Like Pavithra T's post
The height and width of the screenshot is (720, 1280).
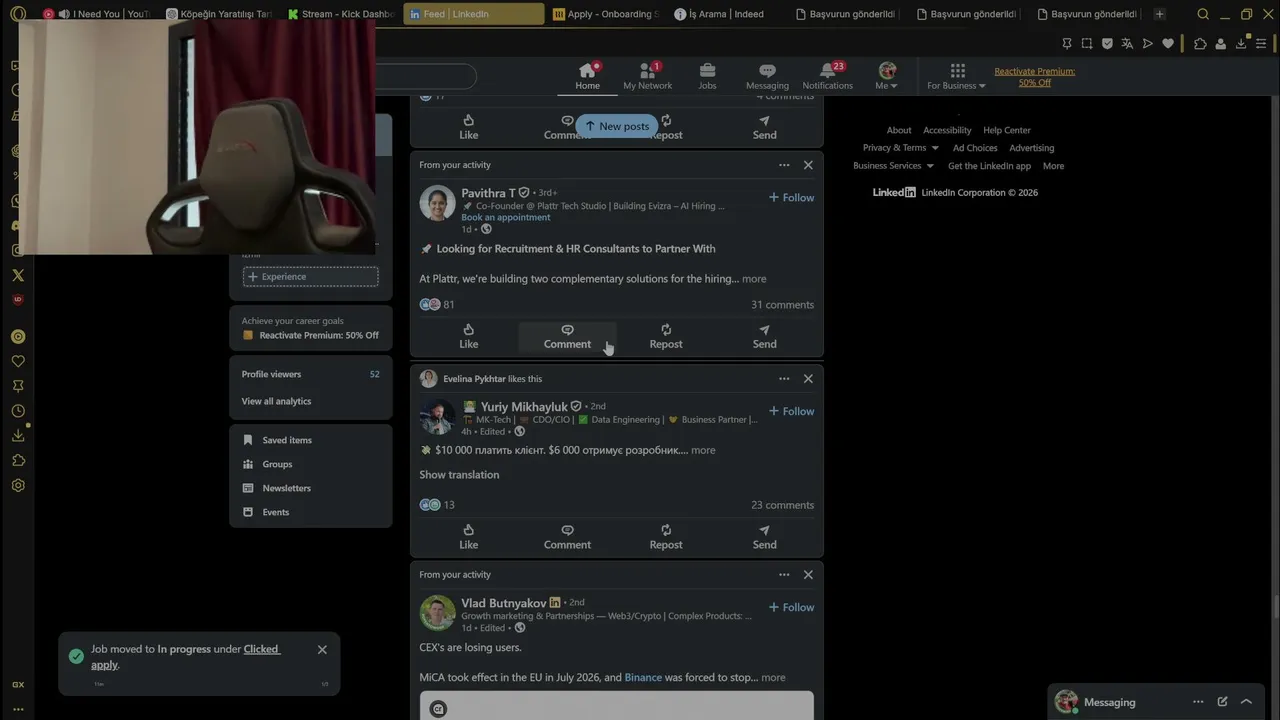coord(469,336)
